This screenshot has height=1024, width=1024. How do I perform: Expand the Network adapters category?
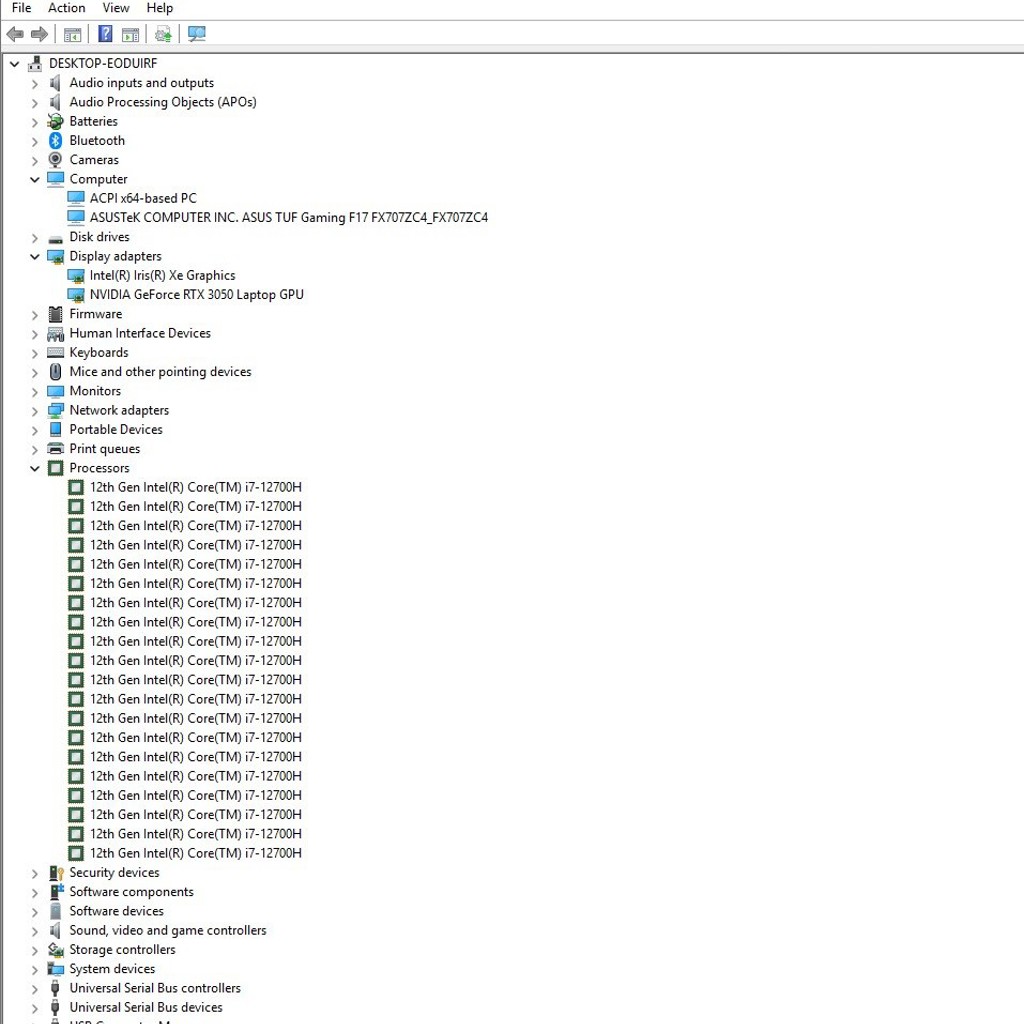point(35,411)
